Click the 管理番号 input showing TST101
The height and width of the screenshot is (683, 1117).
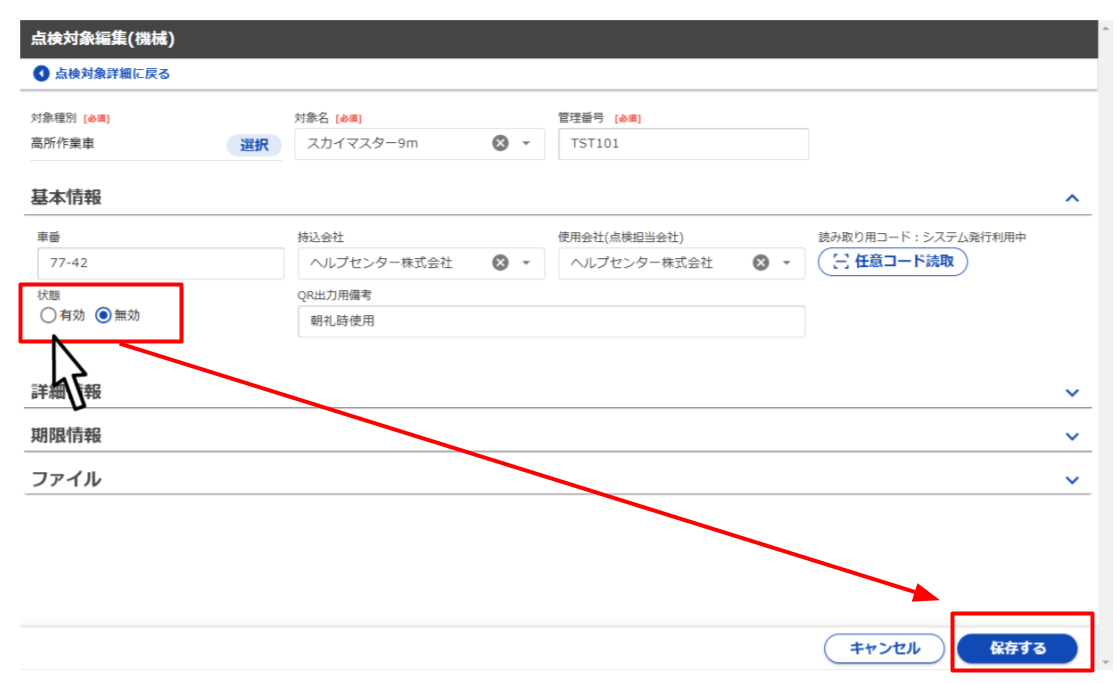coord(683,143)
